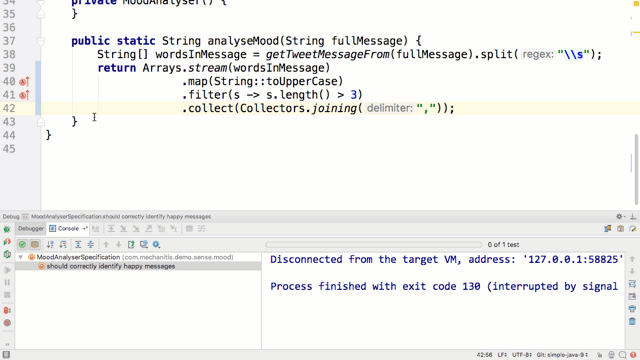Switch to the Console tab
This screenshot has width=640, height=360.
68,229
